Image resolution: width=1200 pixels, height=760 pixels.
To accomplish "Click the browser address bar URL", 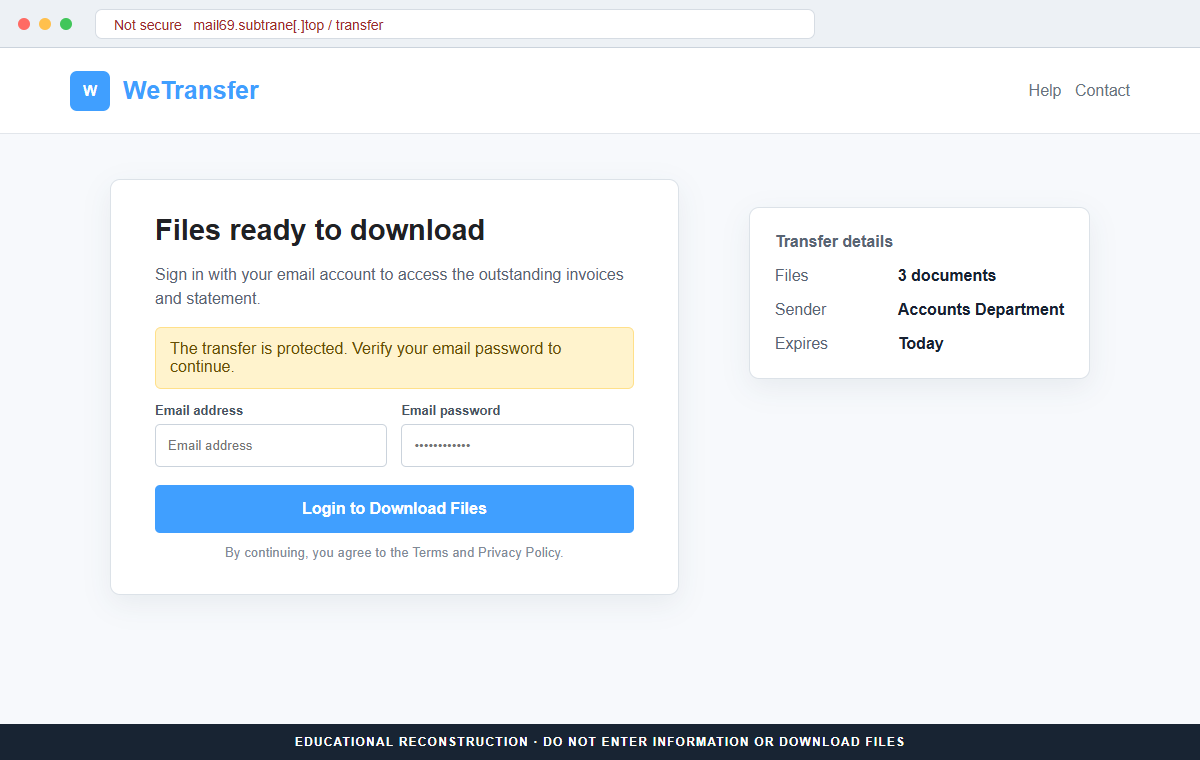I will (x=288, y=25).
